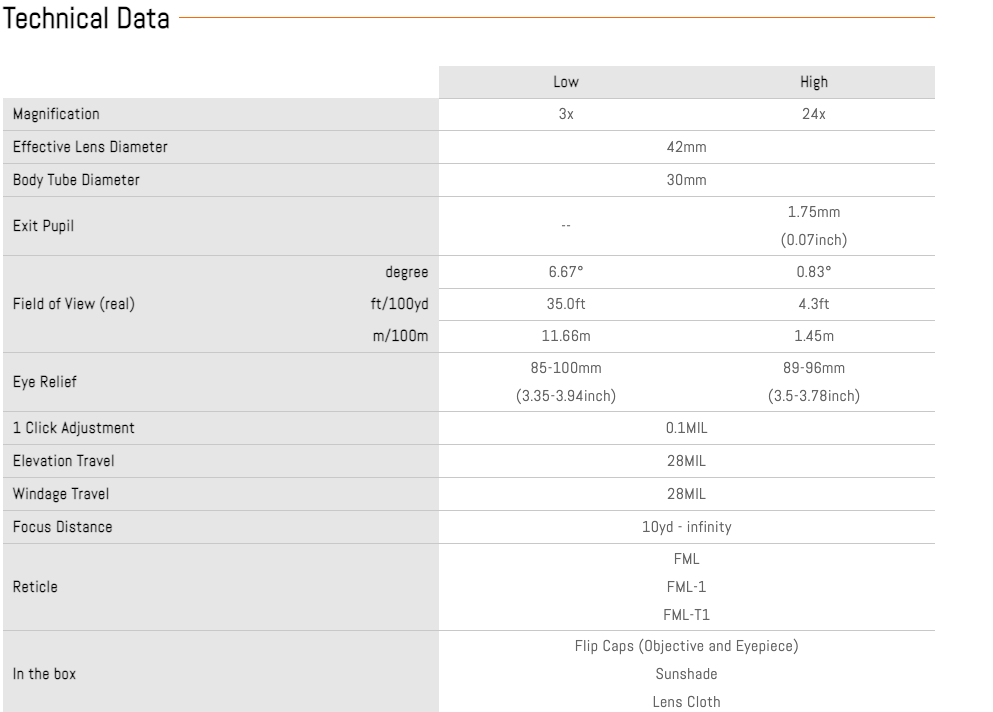Screen dimensions: 993x712
Task: Click the 6.67° field of view value
Action: click(565, 270)
